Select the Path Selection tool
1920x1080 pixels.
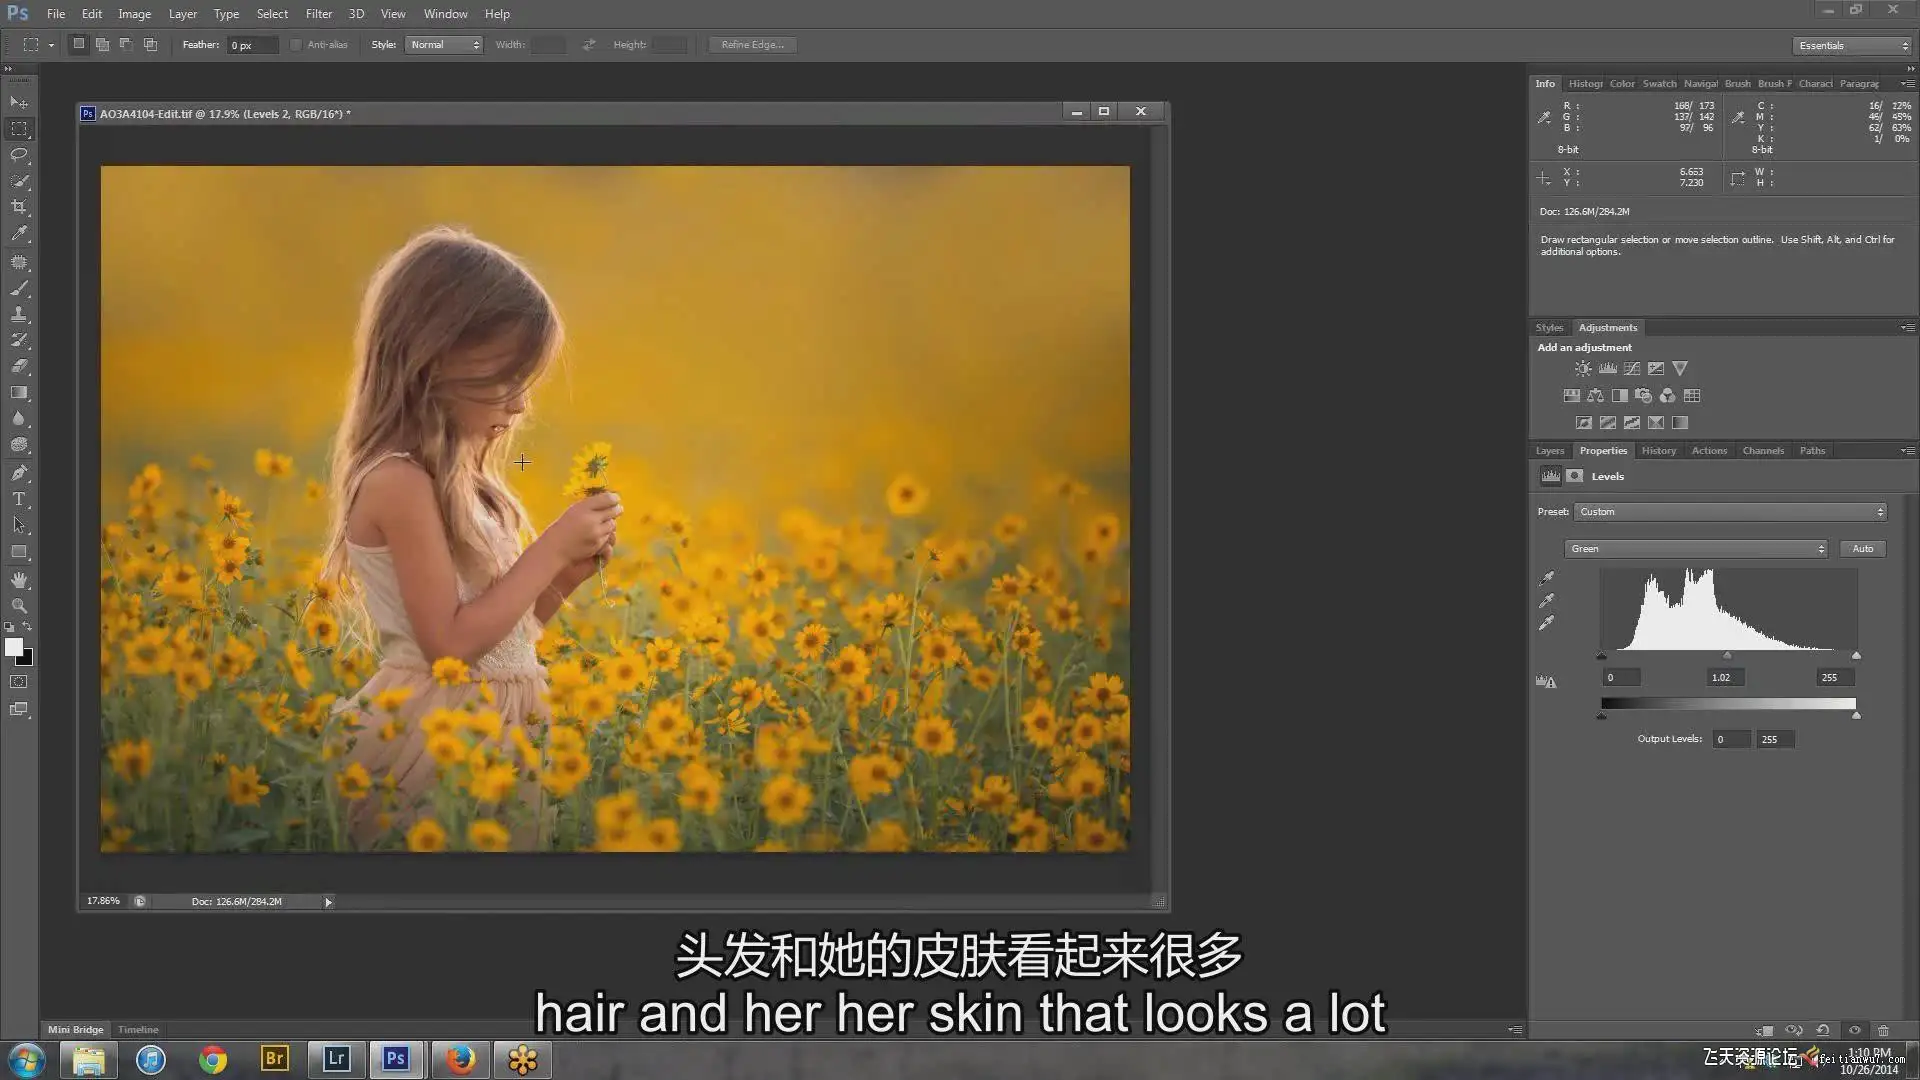click(19, 524)
